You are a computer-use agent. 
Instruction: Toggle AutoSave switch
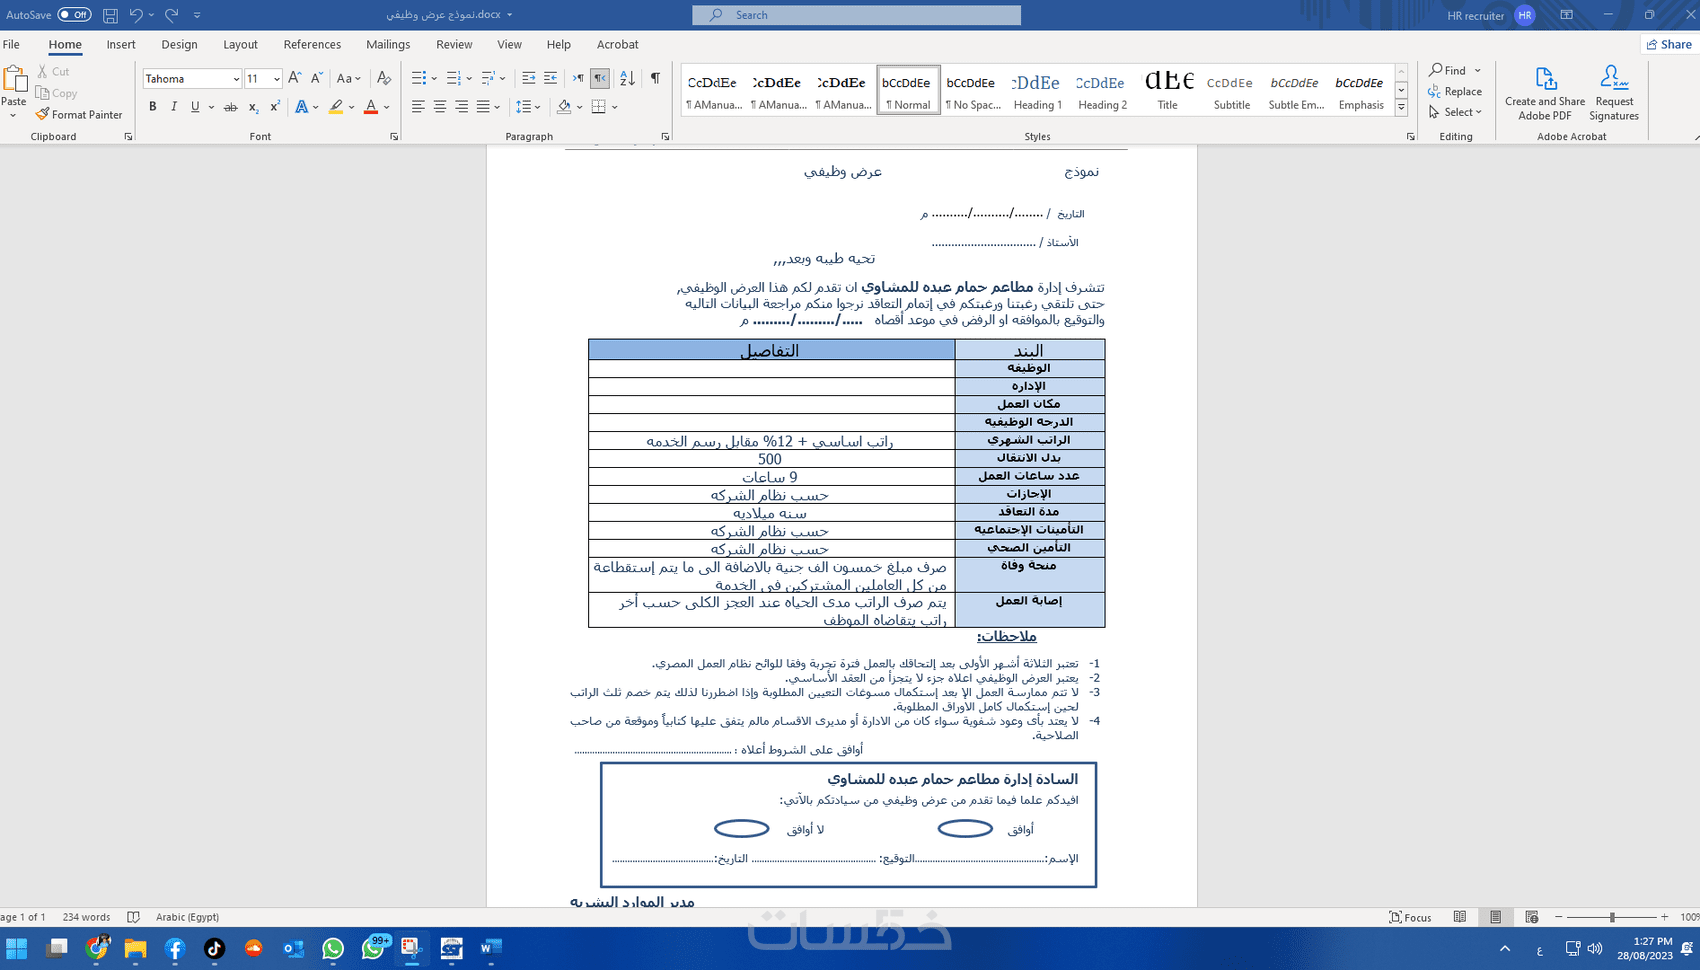point(74,15)
